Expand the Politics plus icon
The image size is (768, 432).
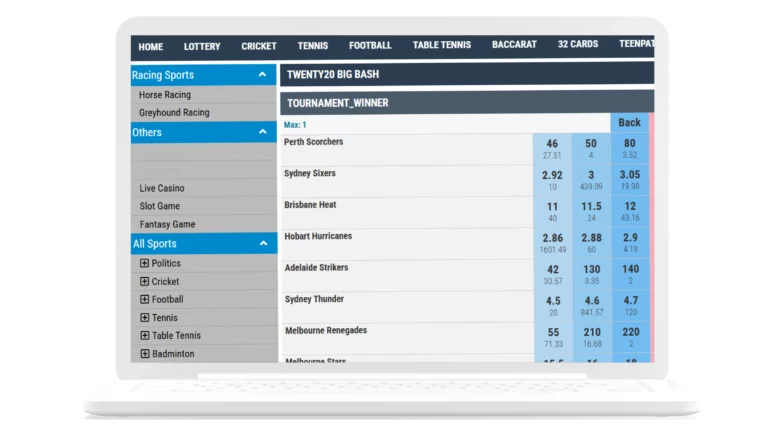[x=144, y=263]
